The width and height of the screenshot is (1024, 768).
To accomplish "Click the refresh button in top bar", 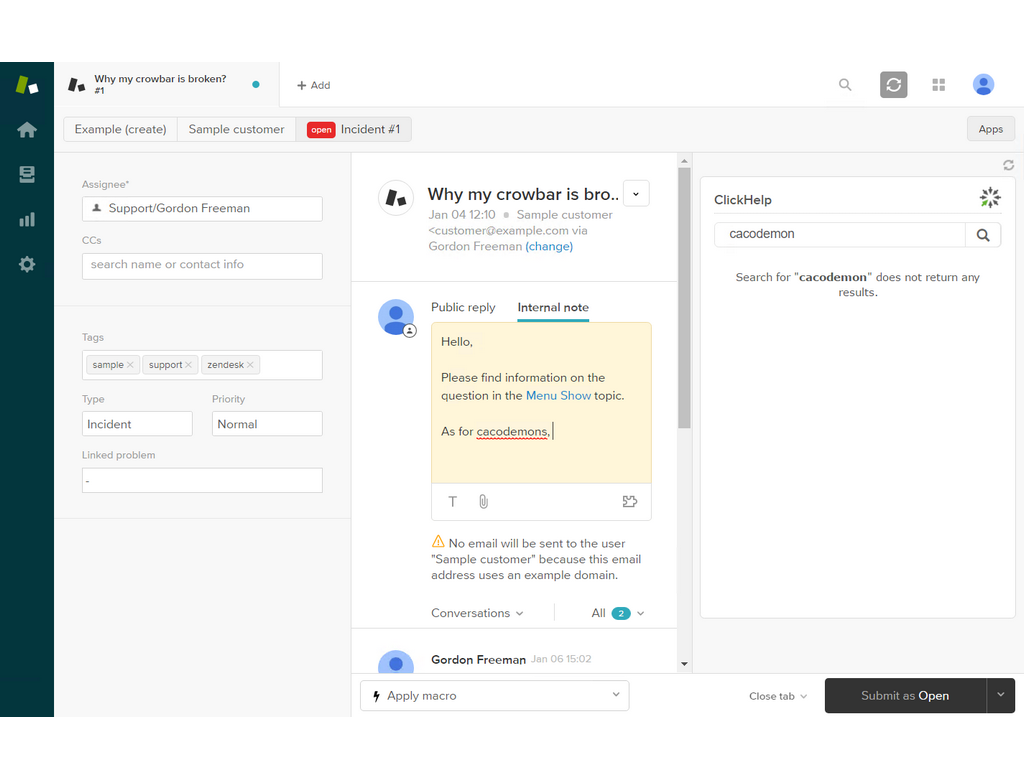I will [x=893, y=85].
